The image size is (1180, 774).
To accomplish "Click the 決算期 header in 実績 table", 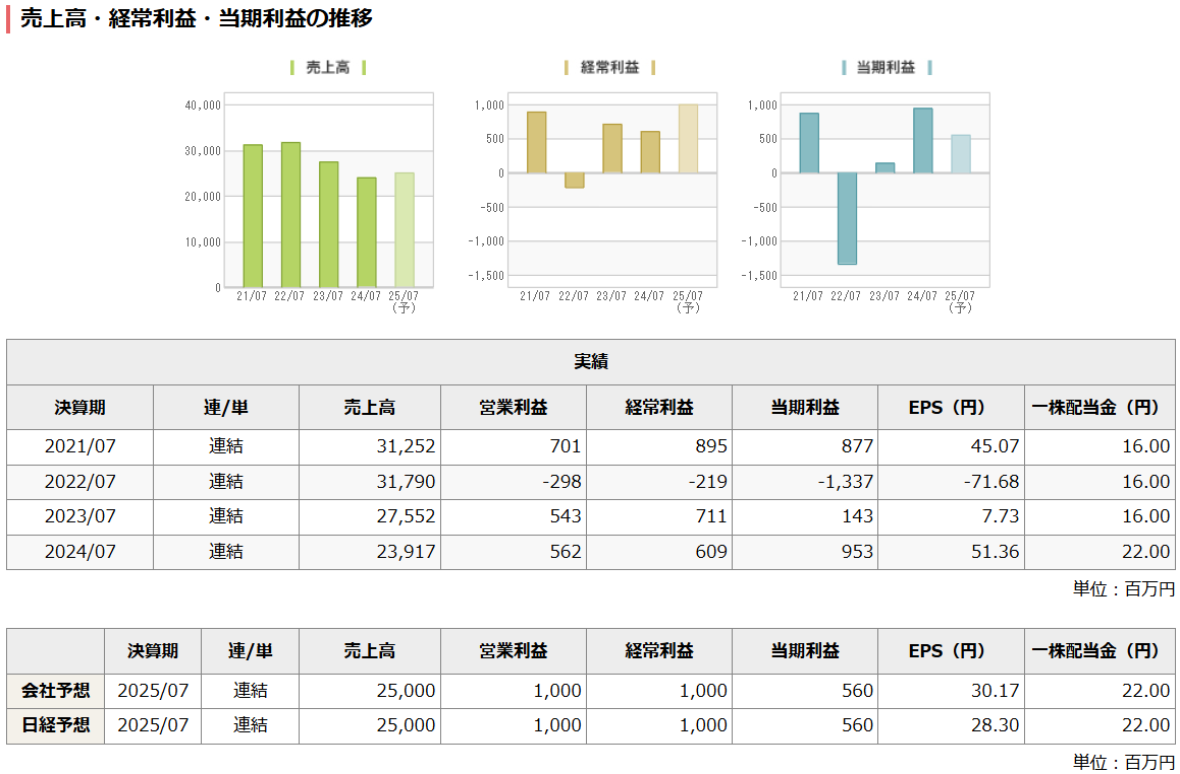I will 80,408.
